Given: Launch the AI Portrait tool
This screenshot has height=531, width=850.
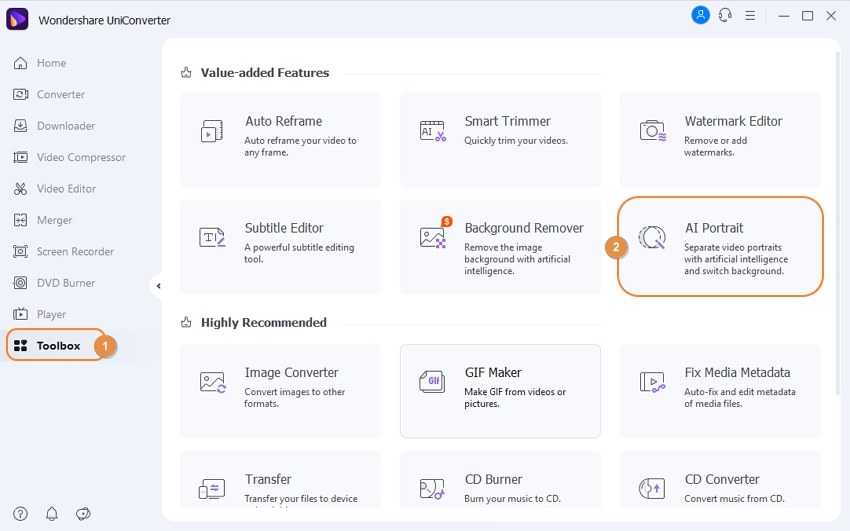Looking at the screenshot, I should [x=720, y=247].
